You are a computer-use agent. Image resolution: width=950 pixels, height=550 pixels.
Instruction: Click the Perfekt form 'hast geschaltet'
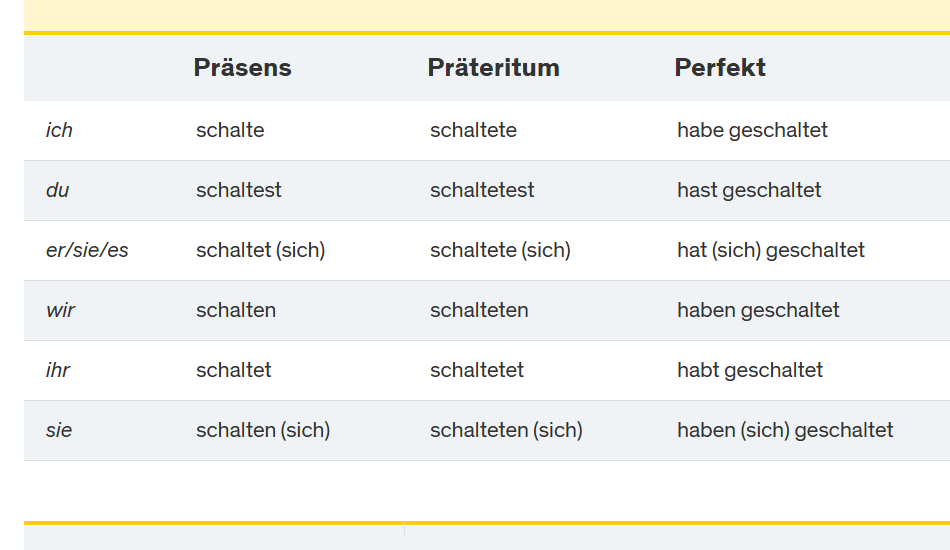coord(749,190)
